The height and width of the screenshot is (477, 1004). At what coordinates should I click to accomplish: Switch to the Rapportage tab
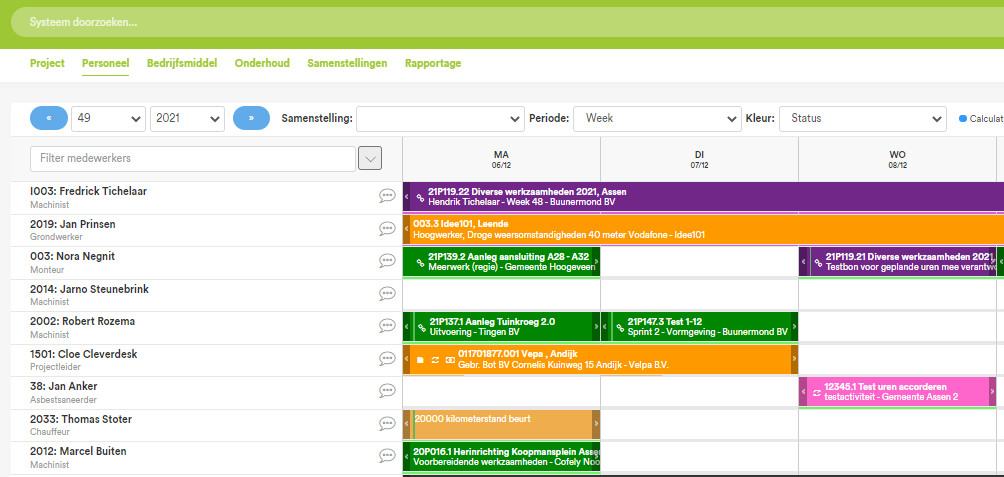tap(433, 63)
